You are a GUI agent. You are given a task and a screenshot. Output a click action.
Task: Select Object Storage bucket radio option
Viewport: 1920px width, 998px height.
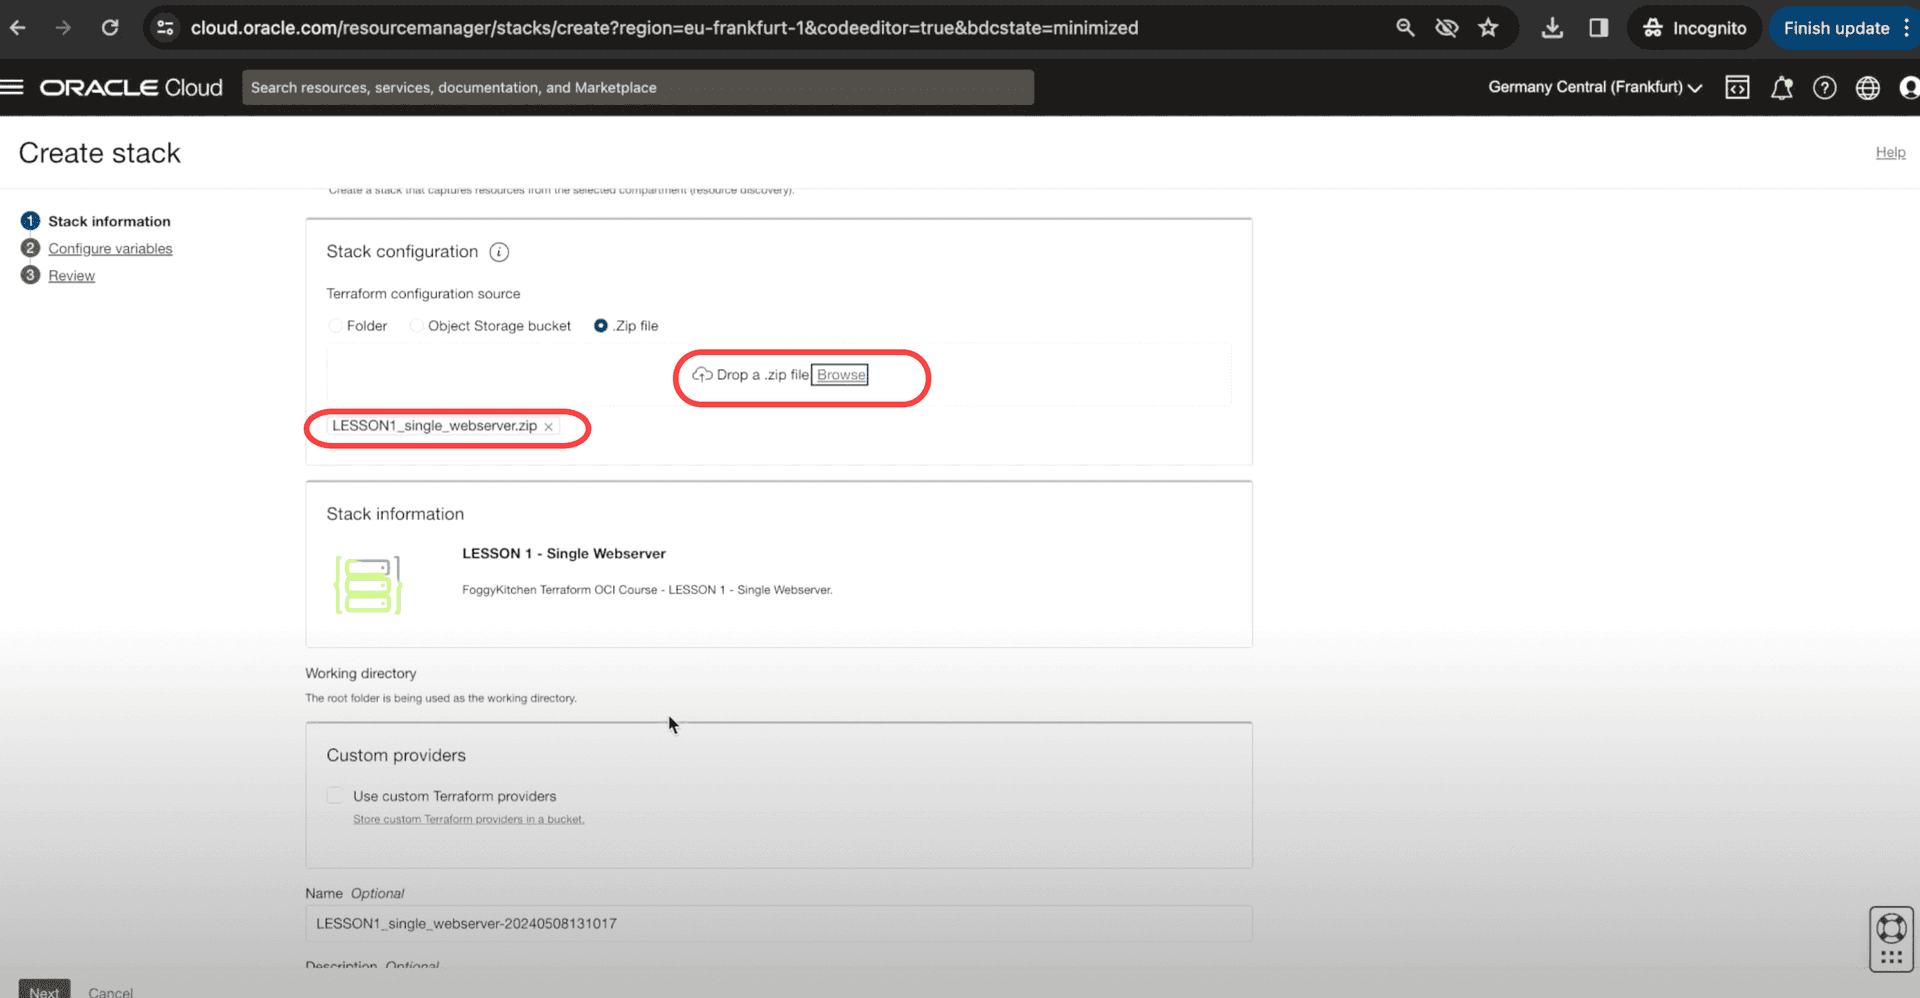(416, 326)
